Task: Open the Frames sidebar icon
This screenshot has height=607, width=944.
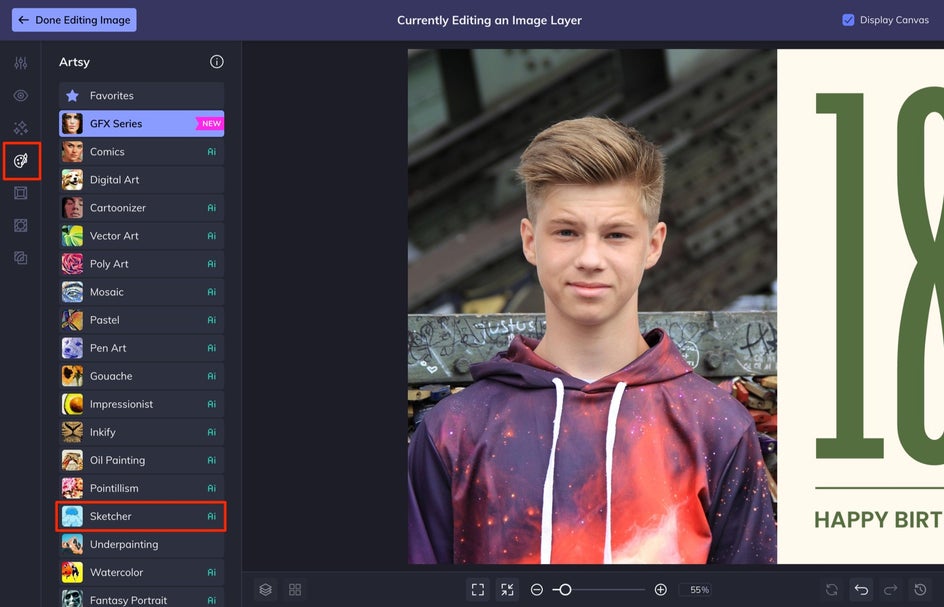Action: (20, 193)
